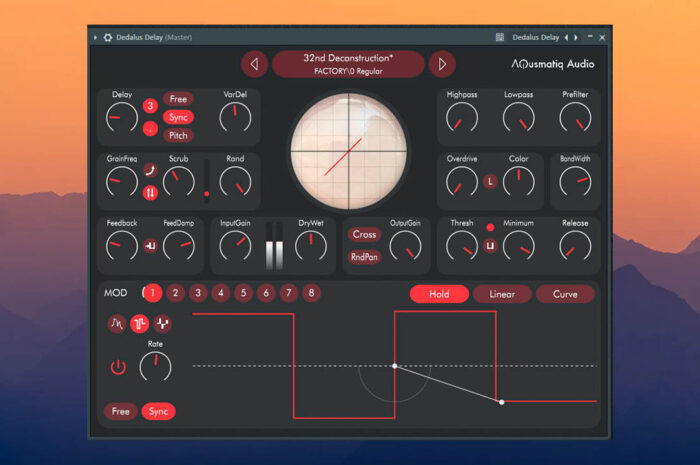Click the Release knob

(x=575, y=245)
